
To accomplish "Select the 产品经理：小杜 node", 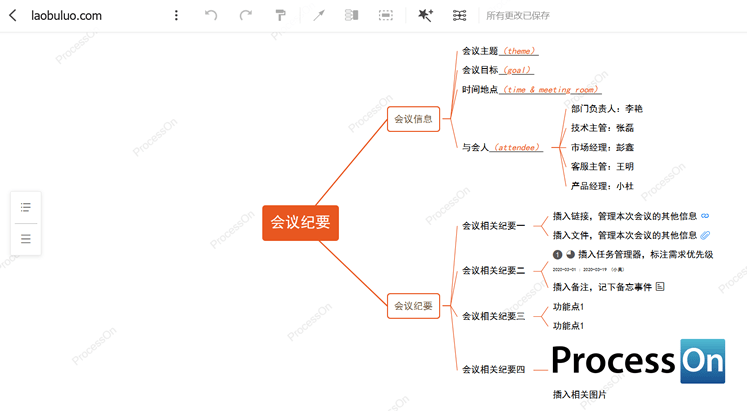I will [603, 186].
